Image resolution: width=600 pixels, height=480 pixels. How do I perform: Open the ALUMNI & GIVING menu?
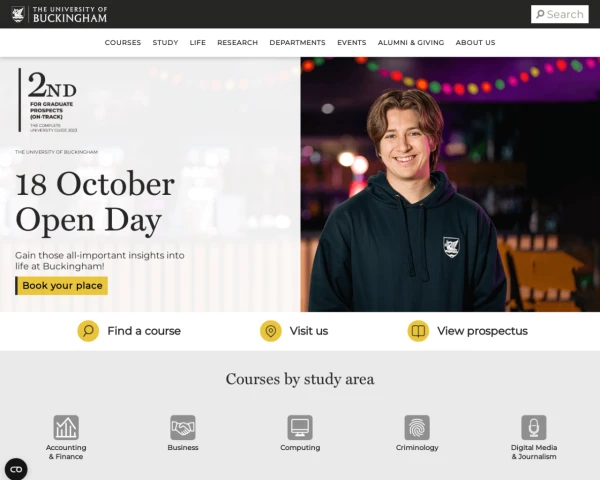click(x=411, y=42)
